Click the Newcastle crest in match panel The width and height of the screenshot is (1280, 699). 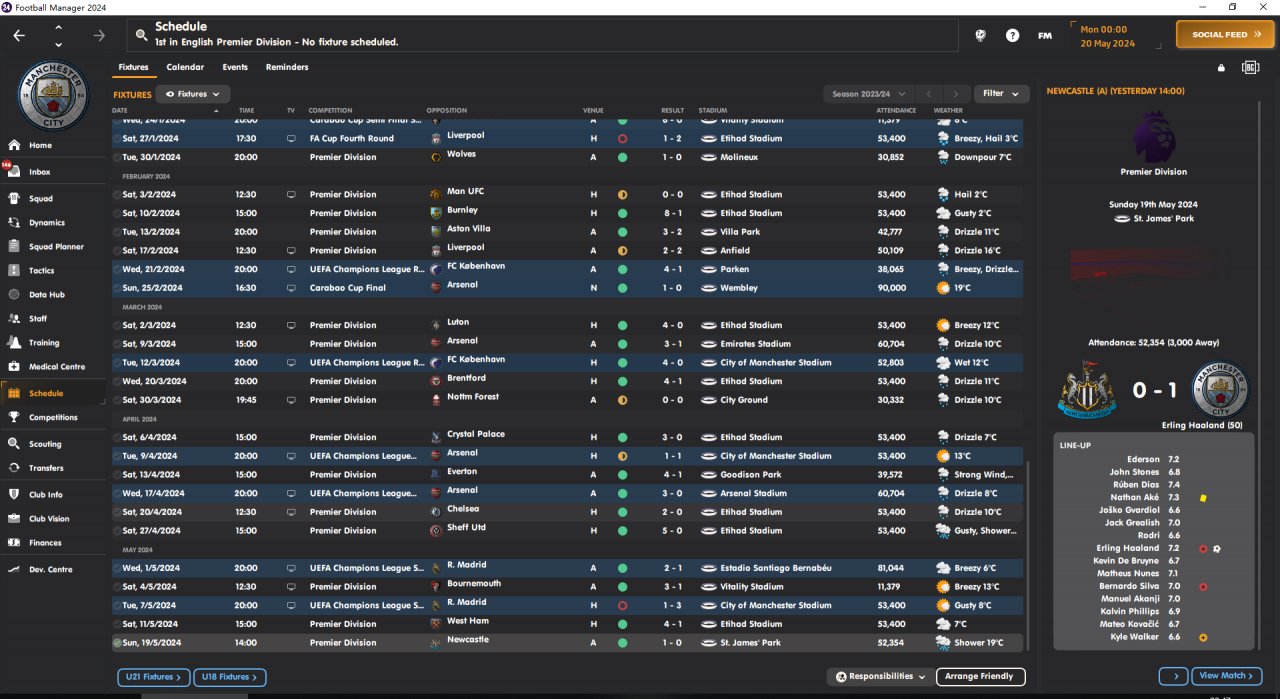coord(1087,390)
